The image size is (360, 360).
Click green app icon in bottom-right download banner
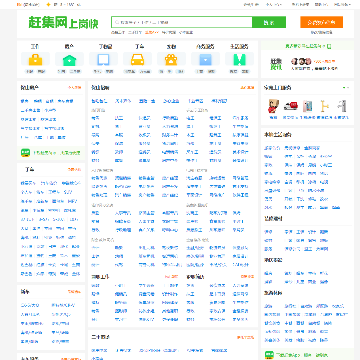pos(269,355)
